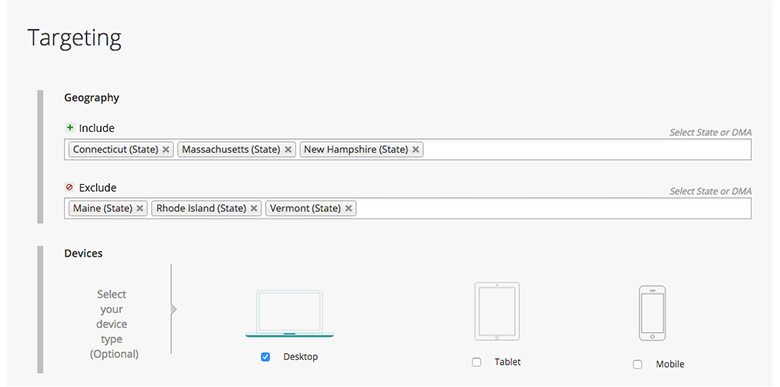The width and height of the screenshot is (780, 387).
Task: Uncheck the Desktop checkbox
Action: click(266, 357)
